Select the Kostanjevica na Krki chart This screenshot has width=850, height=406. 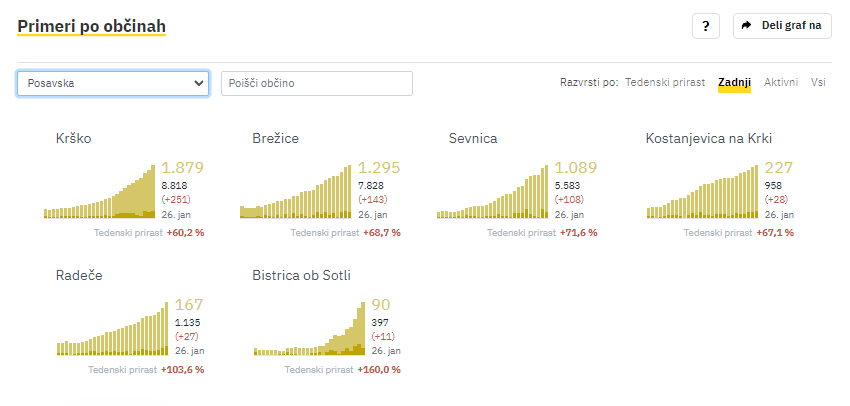click(x=702, y=191)
